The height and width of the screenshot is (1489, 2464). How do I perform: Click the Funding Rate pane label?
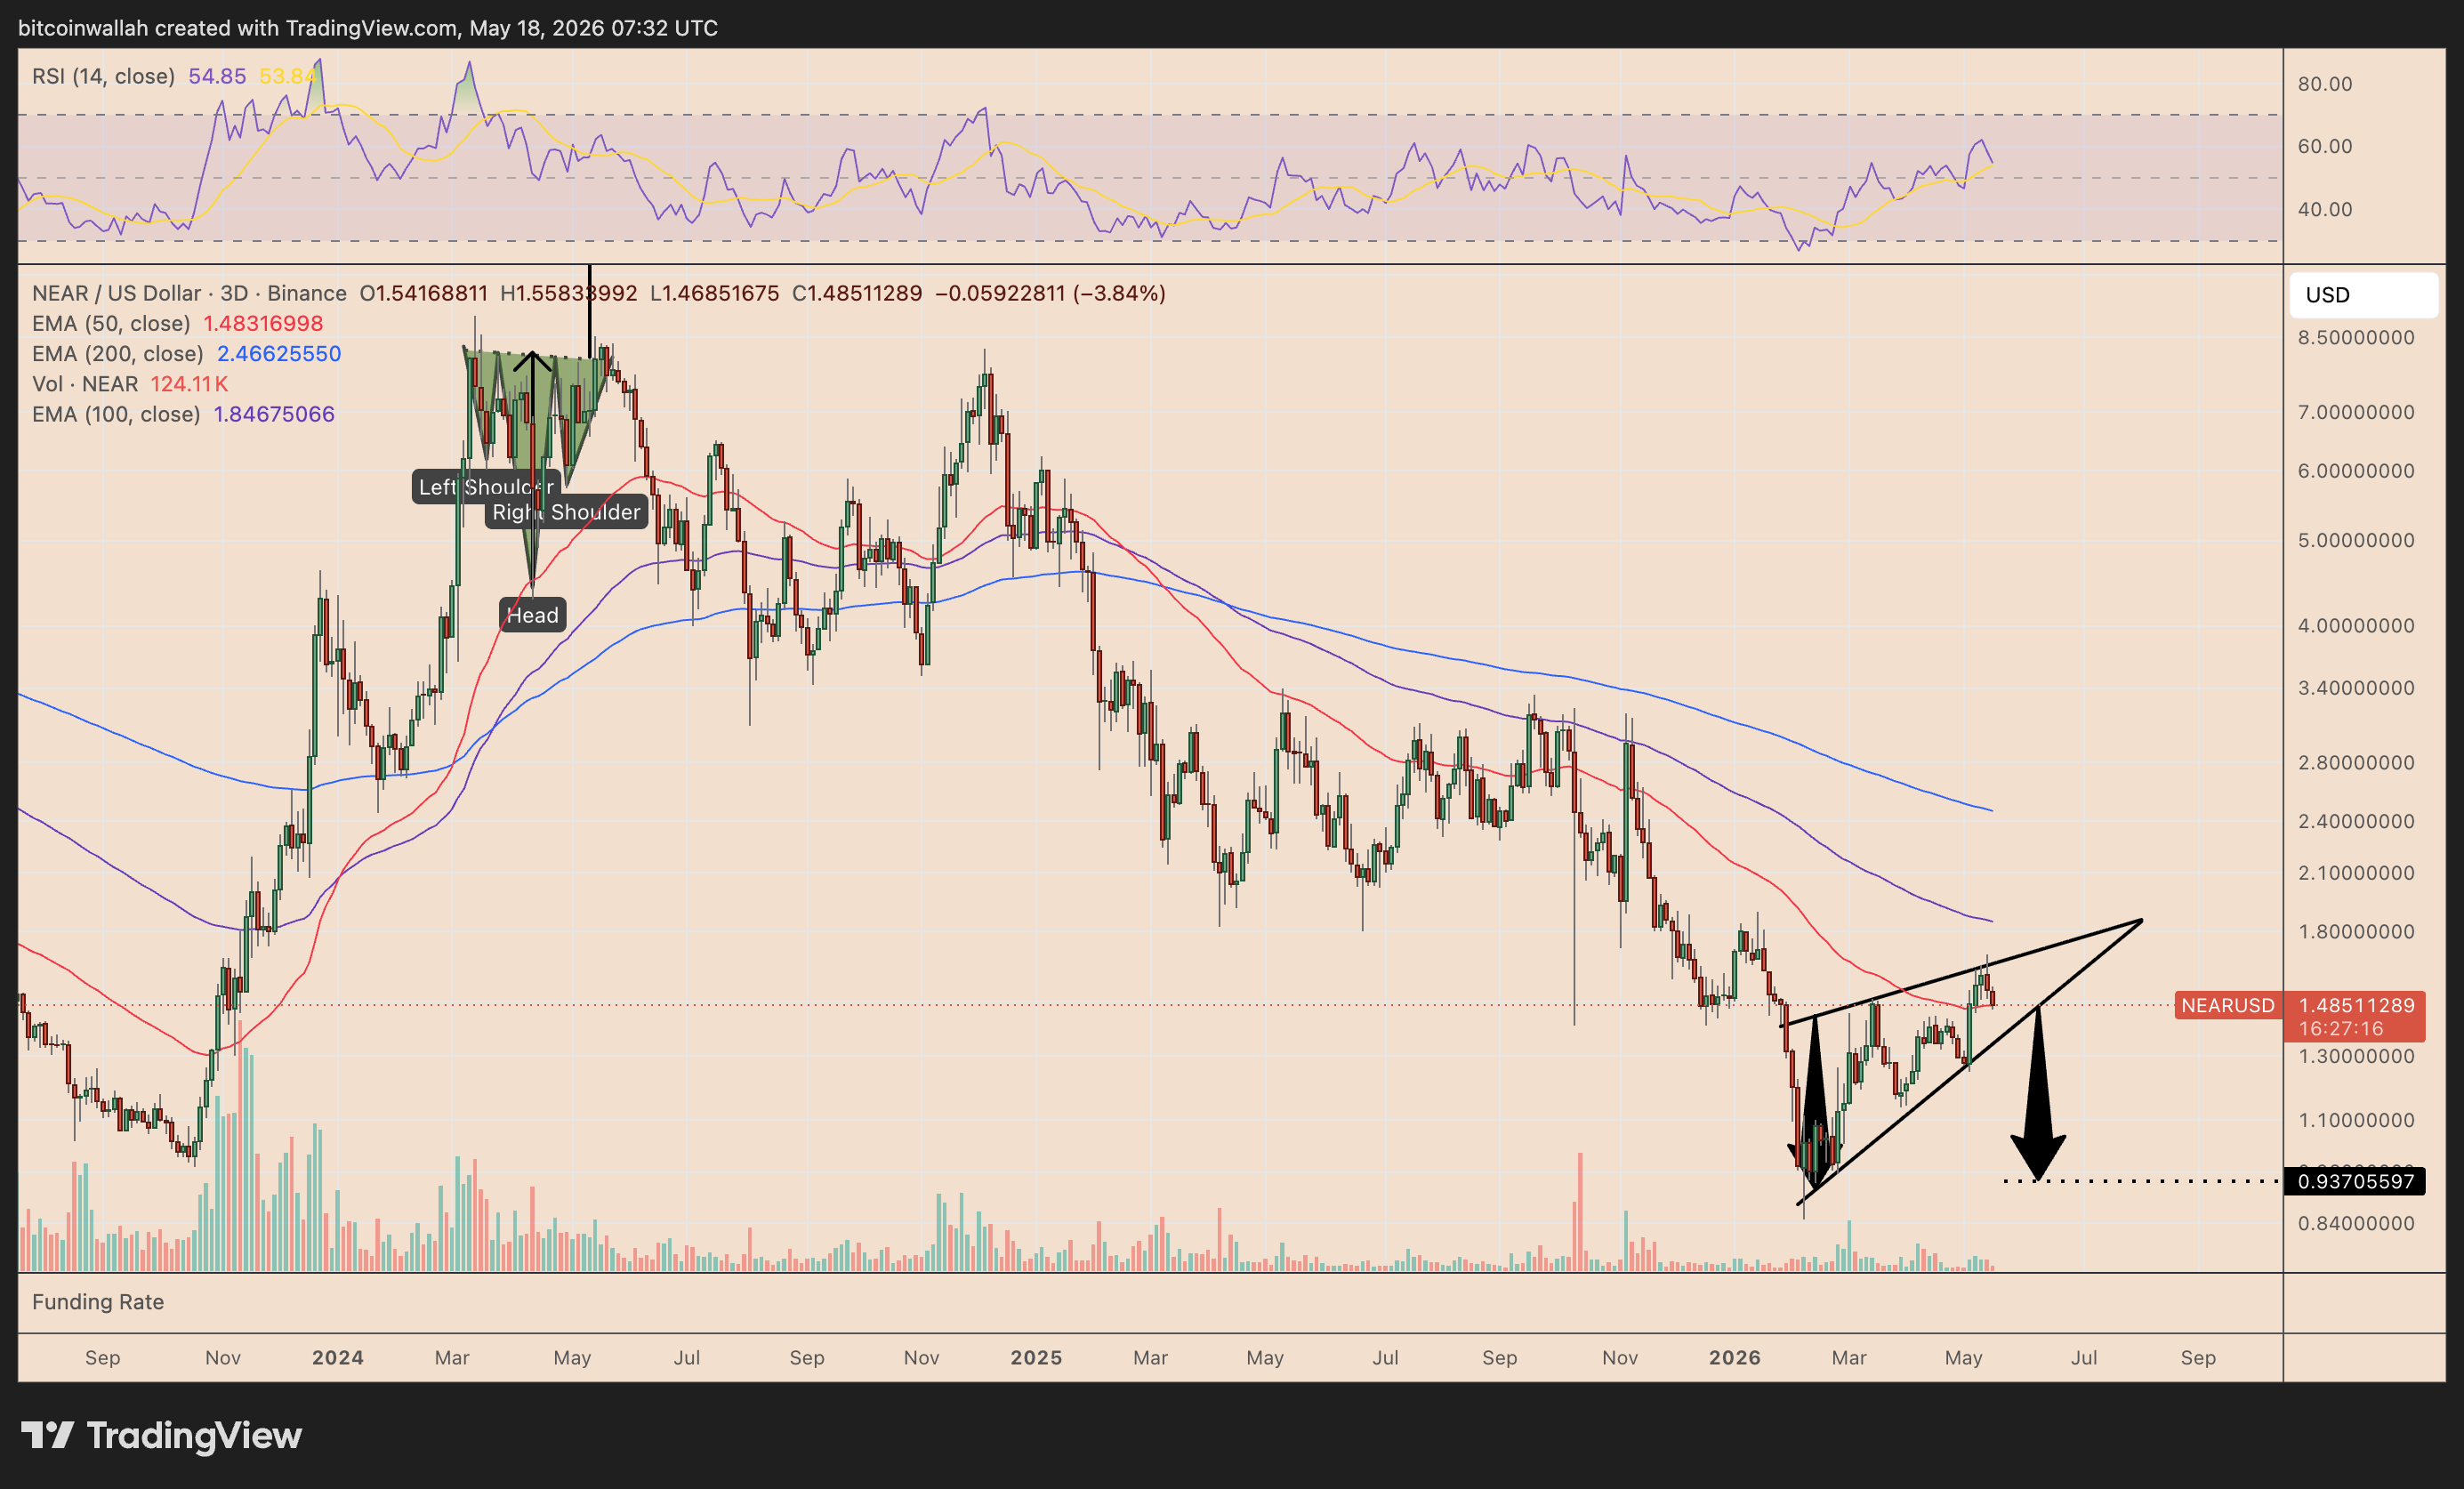[x=98, y=1302]
